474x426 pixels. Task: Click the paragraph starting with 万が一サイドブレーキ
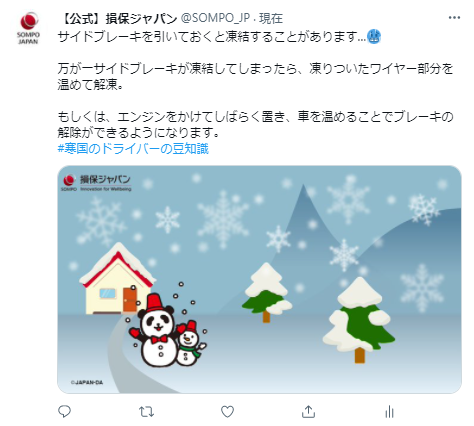coord(255,77)
